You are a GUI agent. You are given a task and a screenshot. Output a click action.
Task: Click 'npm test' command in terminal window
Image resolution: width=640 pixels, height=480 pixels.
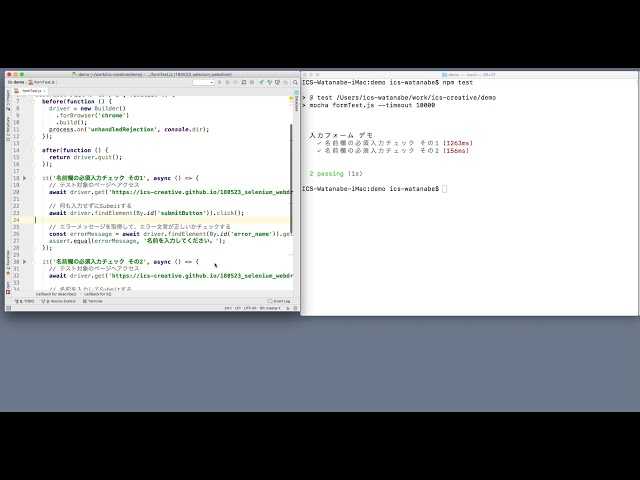point(458,82)
